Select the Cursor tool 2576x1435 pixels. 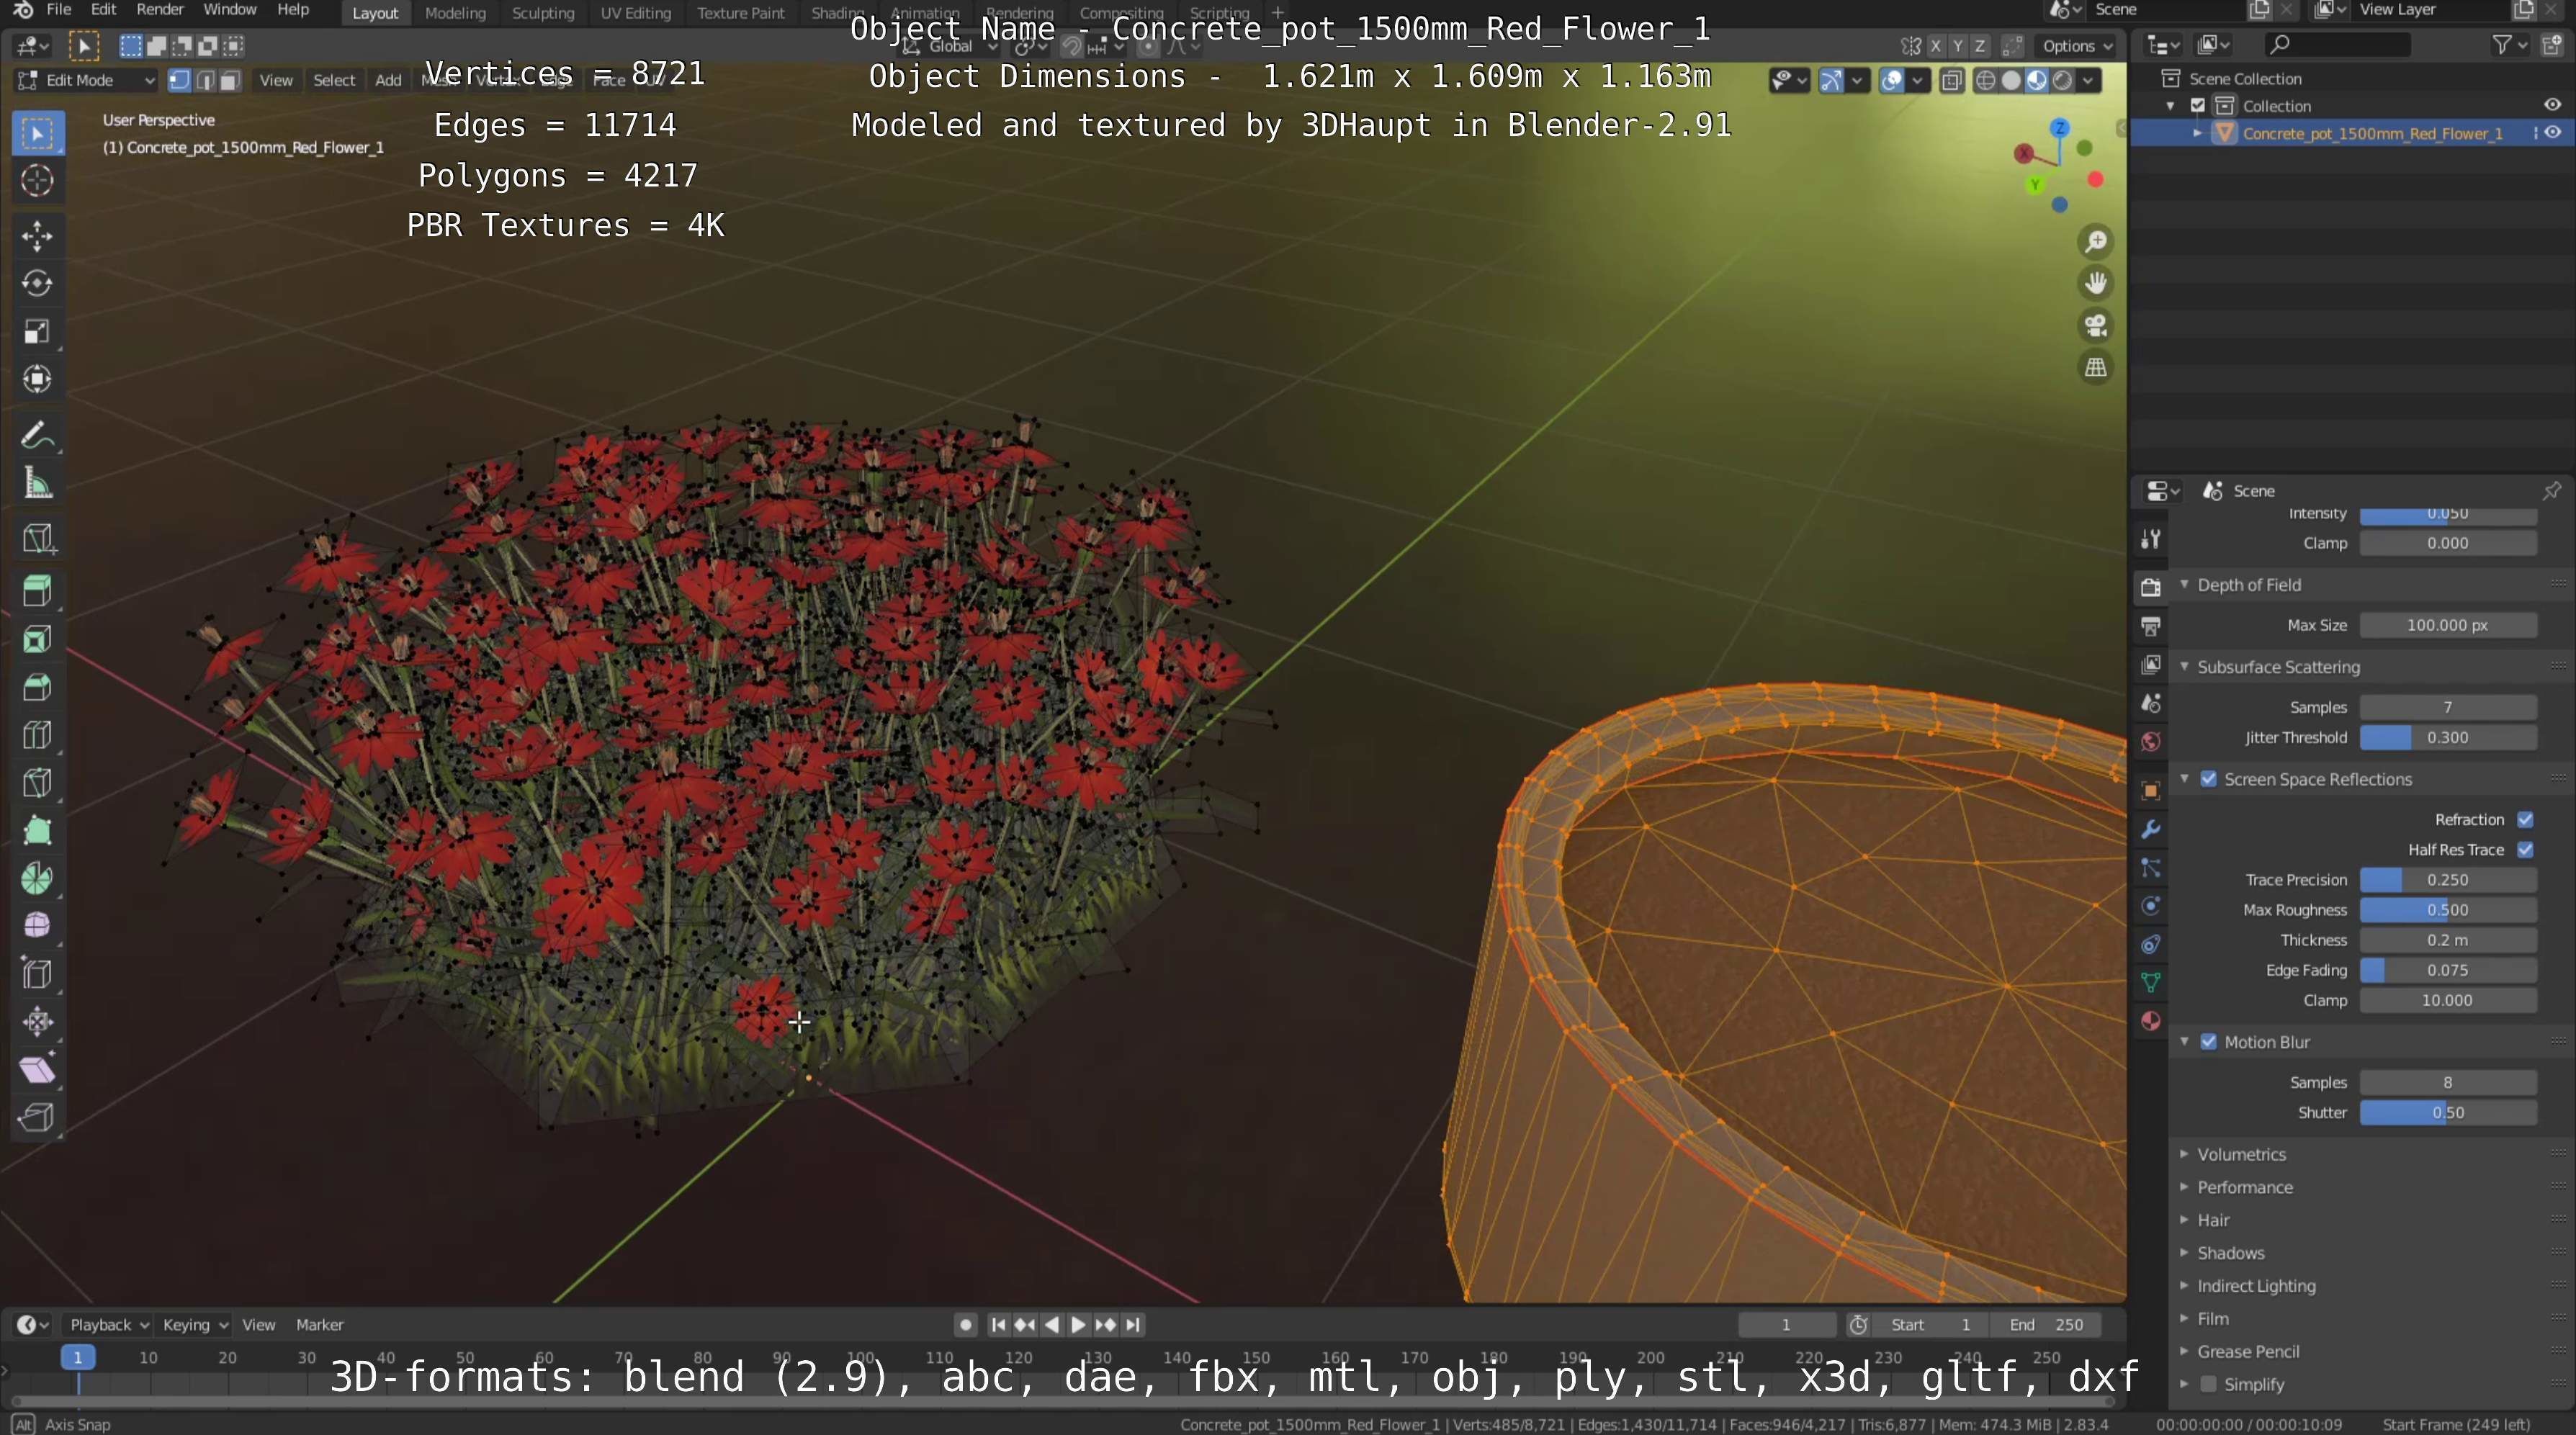click(38, 180)
